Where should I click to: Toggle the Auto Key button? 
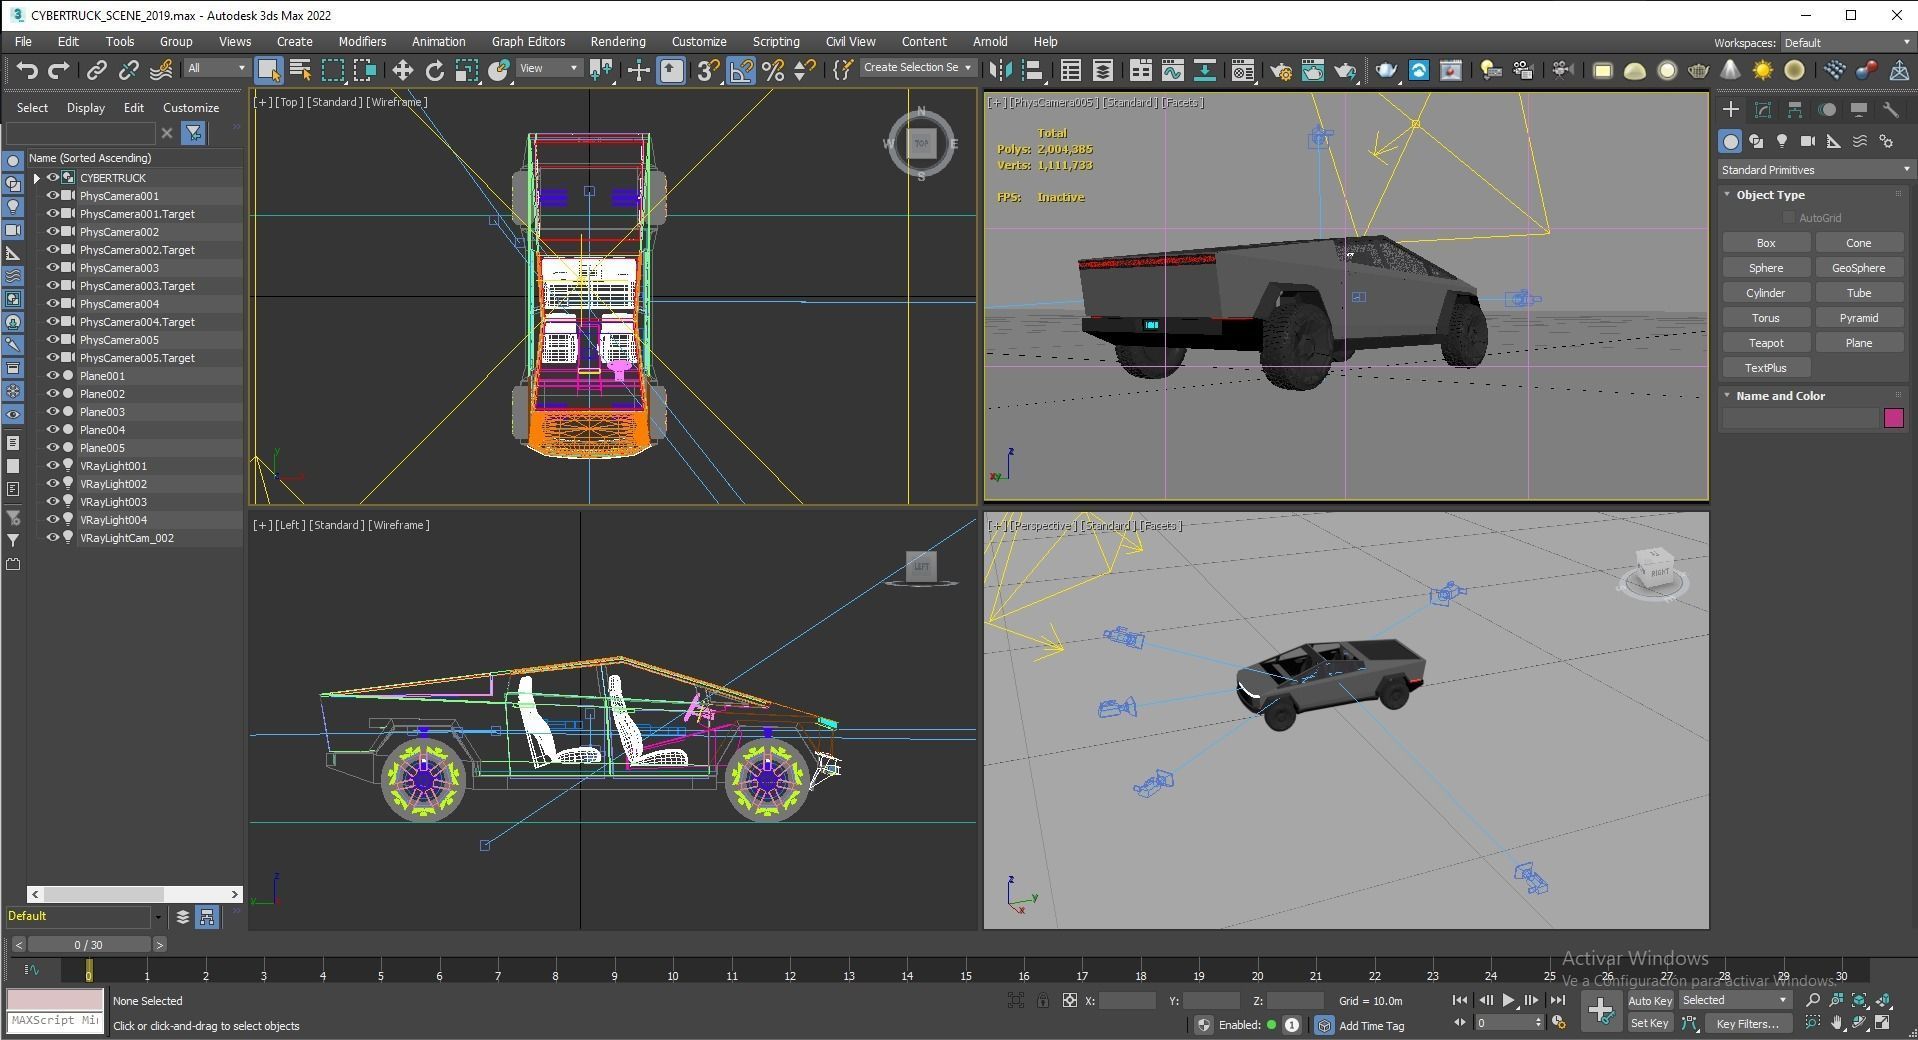coord(1649,1000)
